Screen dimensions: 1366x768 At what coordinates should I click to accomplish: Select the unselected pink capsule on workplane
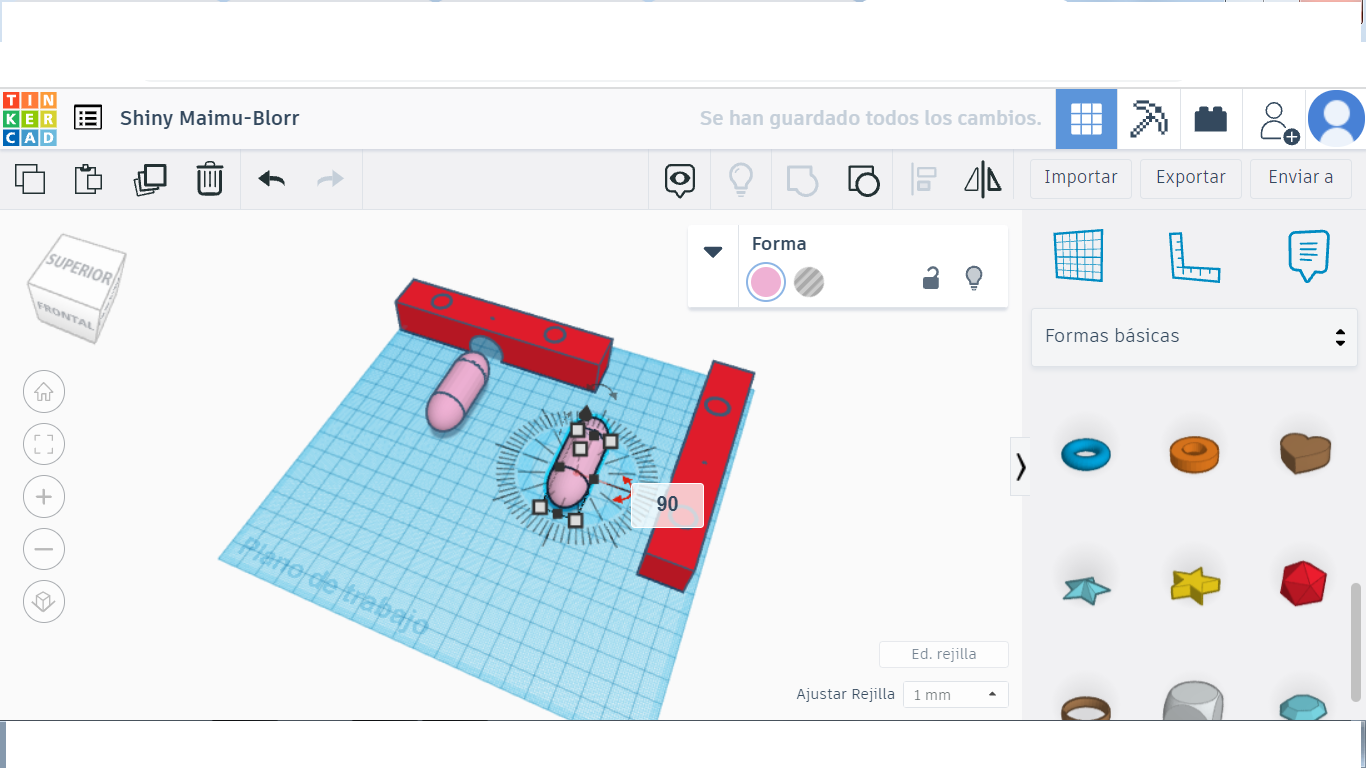[x=457, y=391]
